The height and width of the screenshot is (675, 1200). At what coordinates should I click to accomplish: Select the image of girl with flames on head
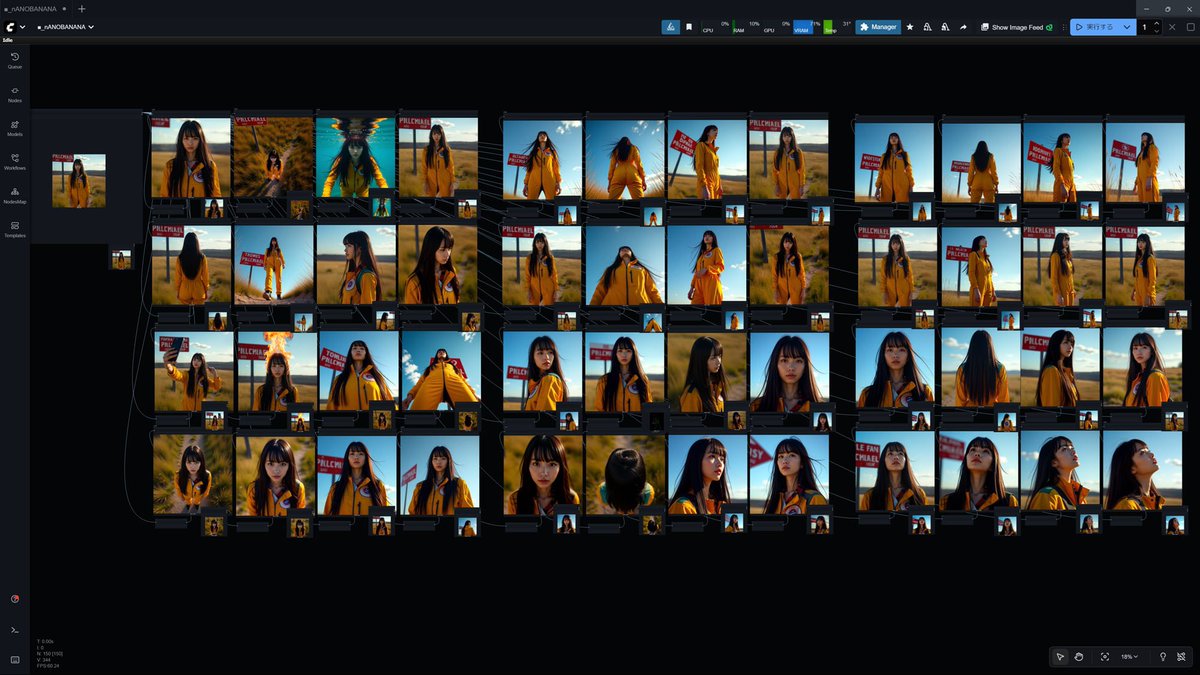click(276, 371)
